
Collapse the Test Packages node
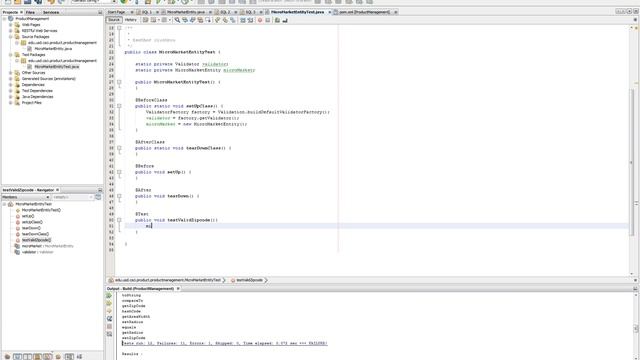[x=11, y=55]
